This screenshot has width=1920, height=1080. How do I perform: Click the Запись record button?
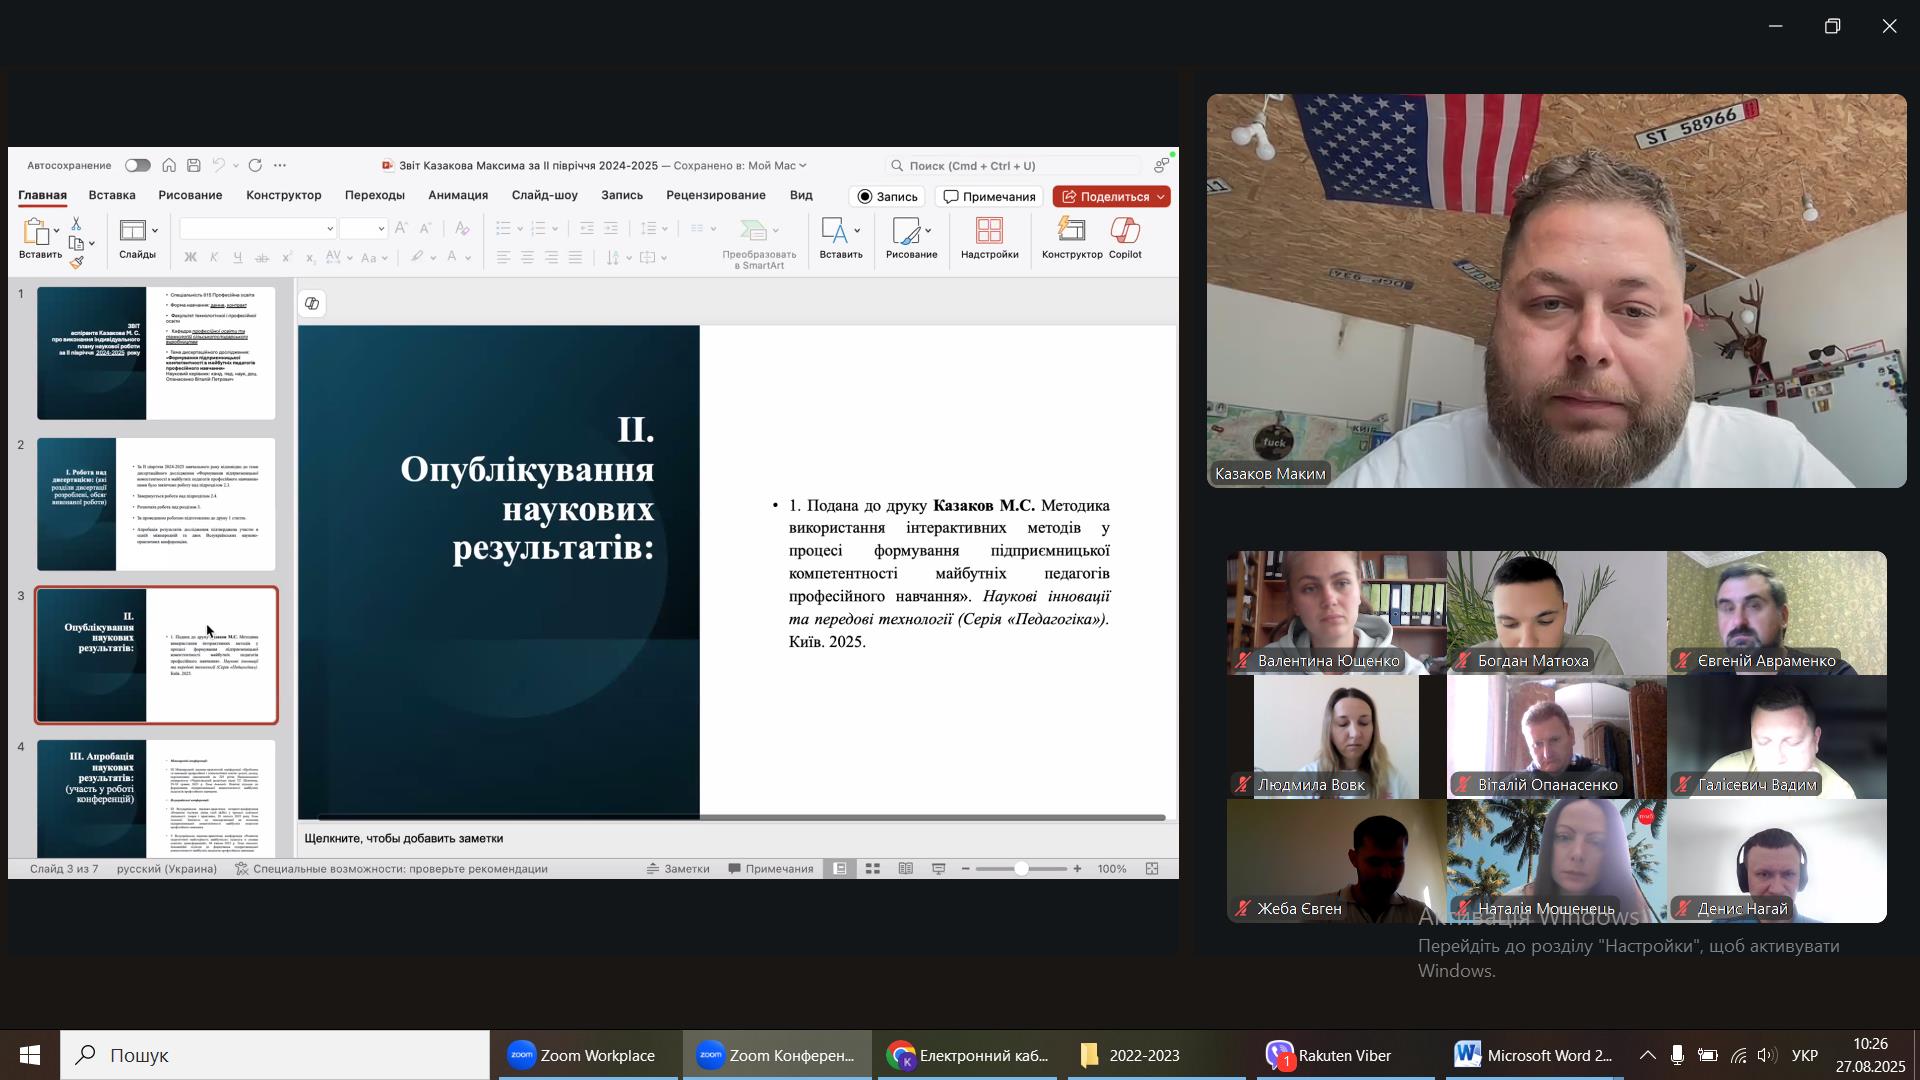(x=888, y=197)
